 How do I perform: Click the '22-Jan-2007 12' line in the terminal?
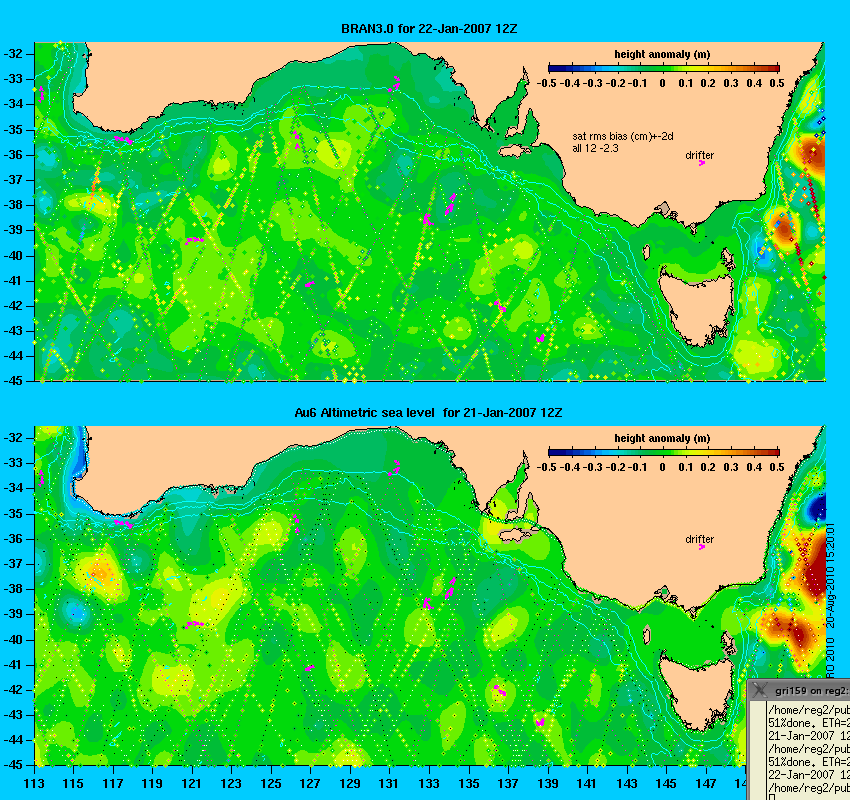click(808, 775)
